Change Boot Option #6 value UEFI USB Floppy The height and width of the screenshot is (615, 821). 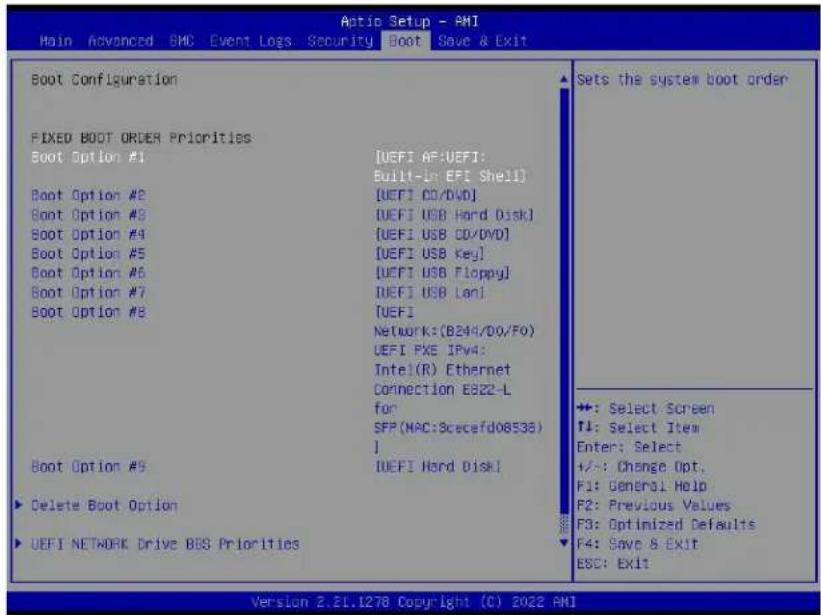point(442,273)
